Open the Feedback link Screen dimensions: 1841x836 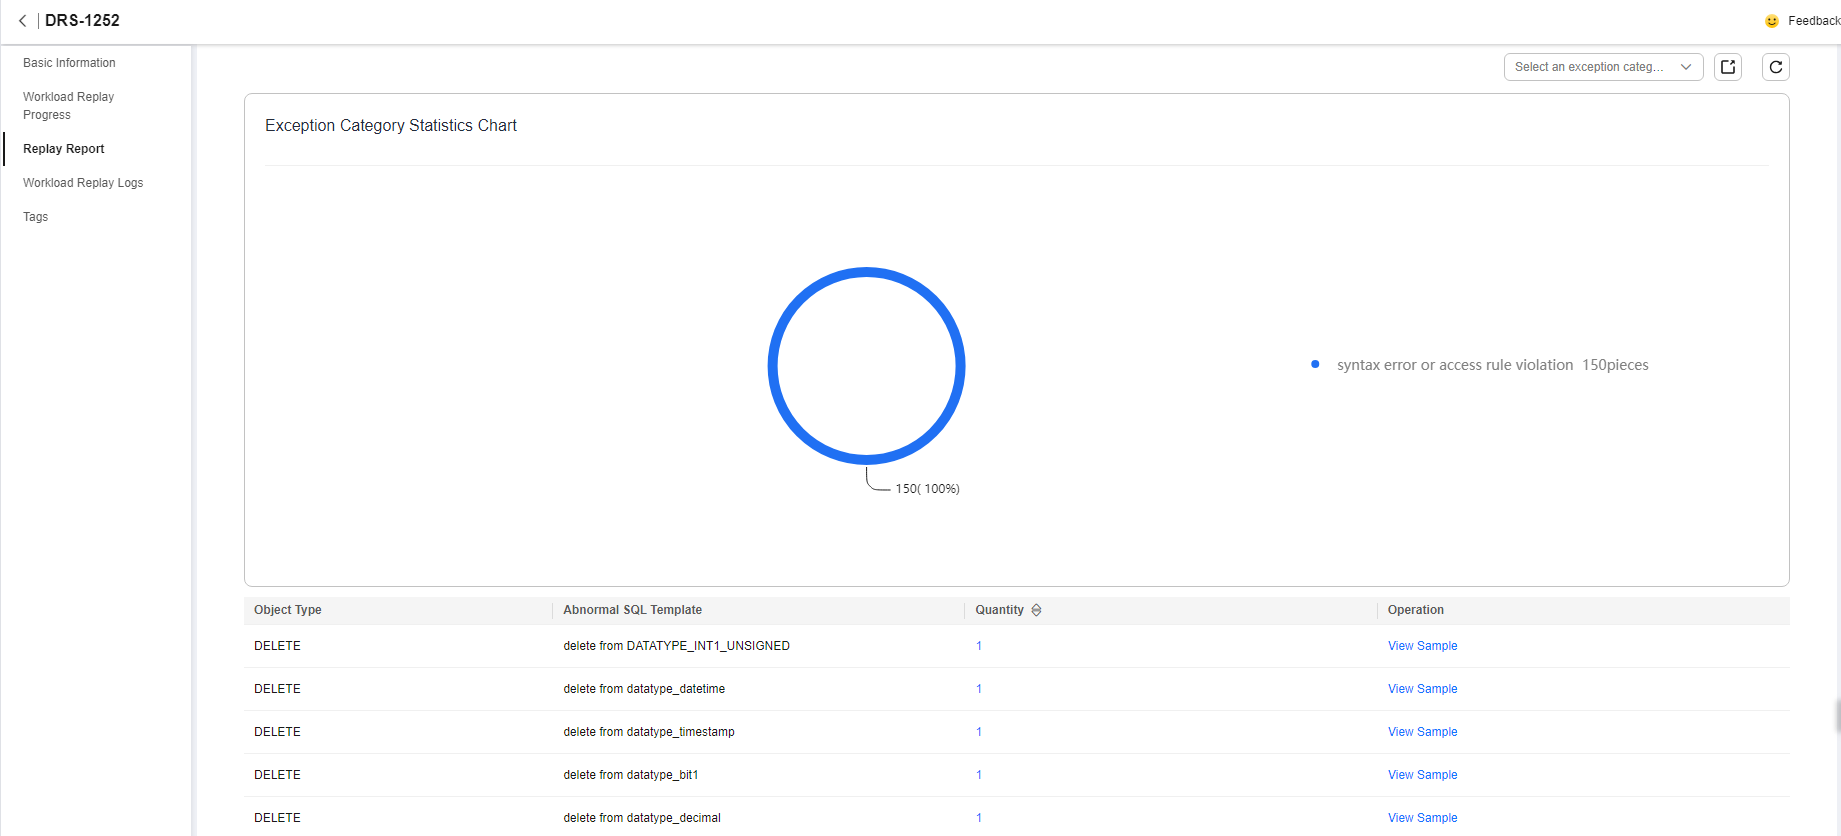tap(1813, 21)
